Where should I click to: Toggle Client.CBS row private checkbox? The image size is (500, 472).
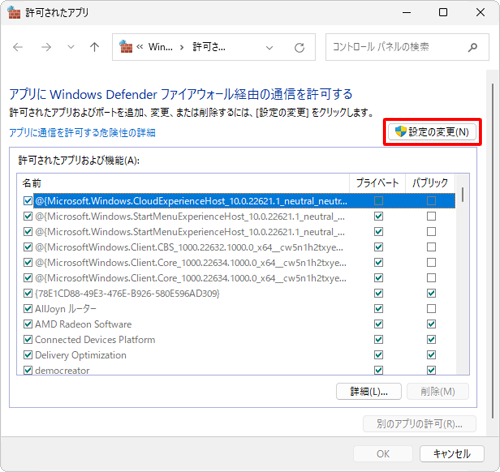click(x=378, y=247)
